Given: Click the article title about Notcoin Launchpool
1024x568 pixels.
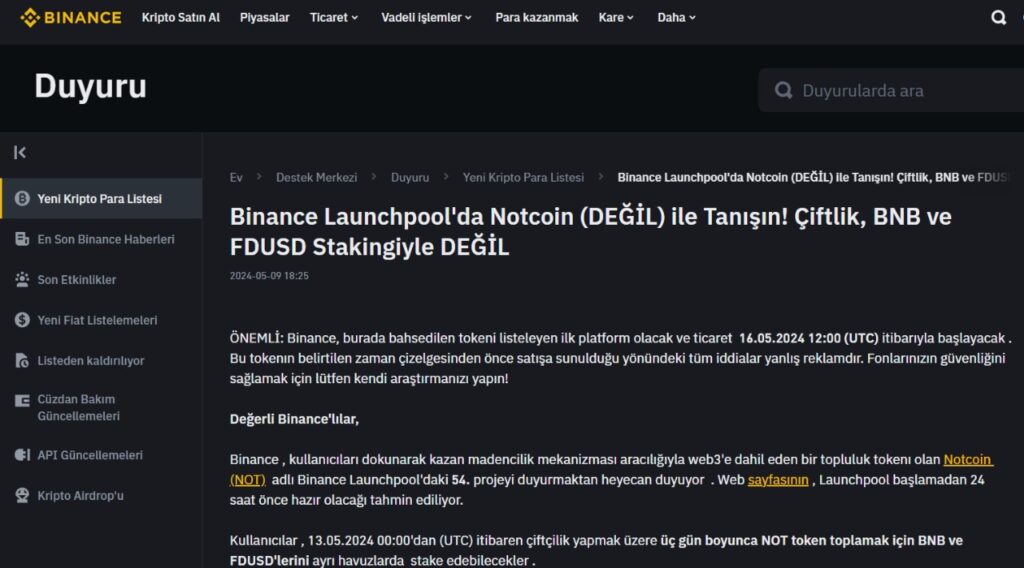Looking at the screenshot, I should (x=590, y=231).
